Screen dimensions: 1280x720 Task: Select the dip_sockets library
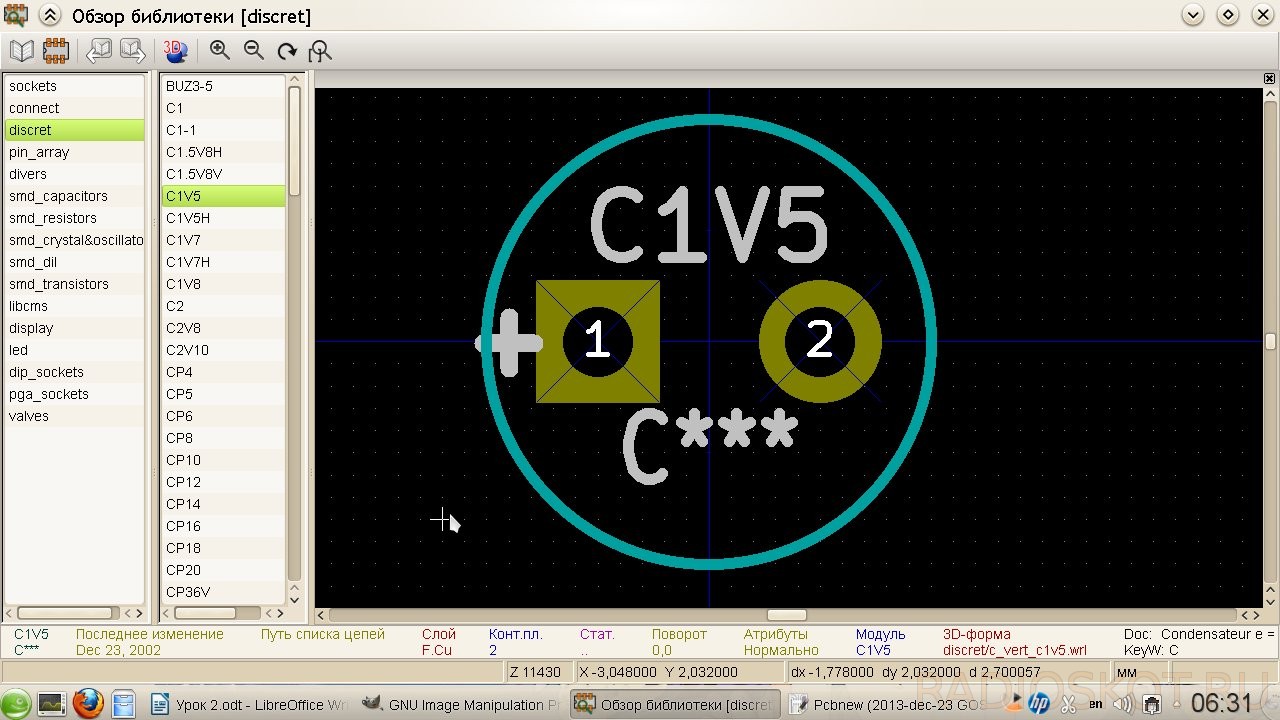point(74,372)
